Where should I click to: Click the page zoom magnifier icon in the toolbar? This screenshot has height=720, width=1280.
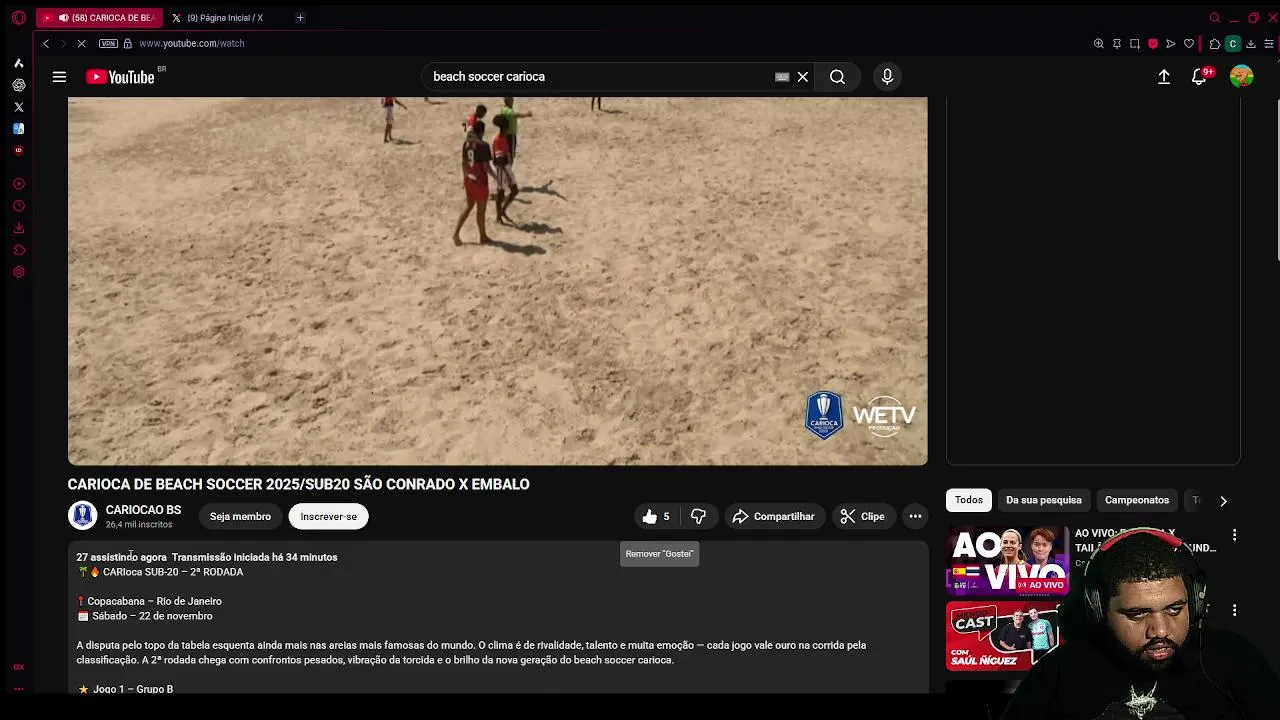tap(1098, 43)
